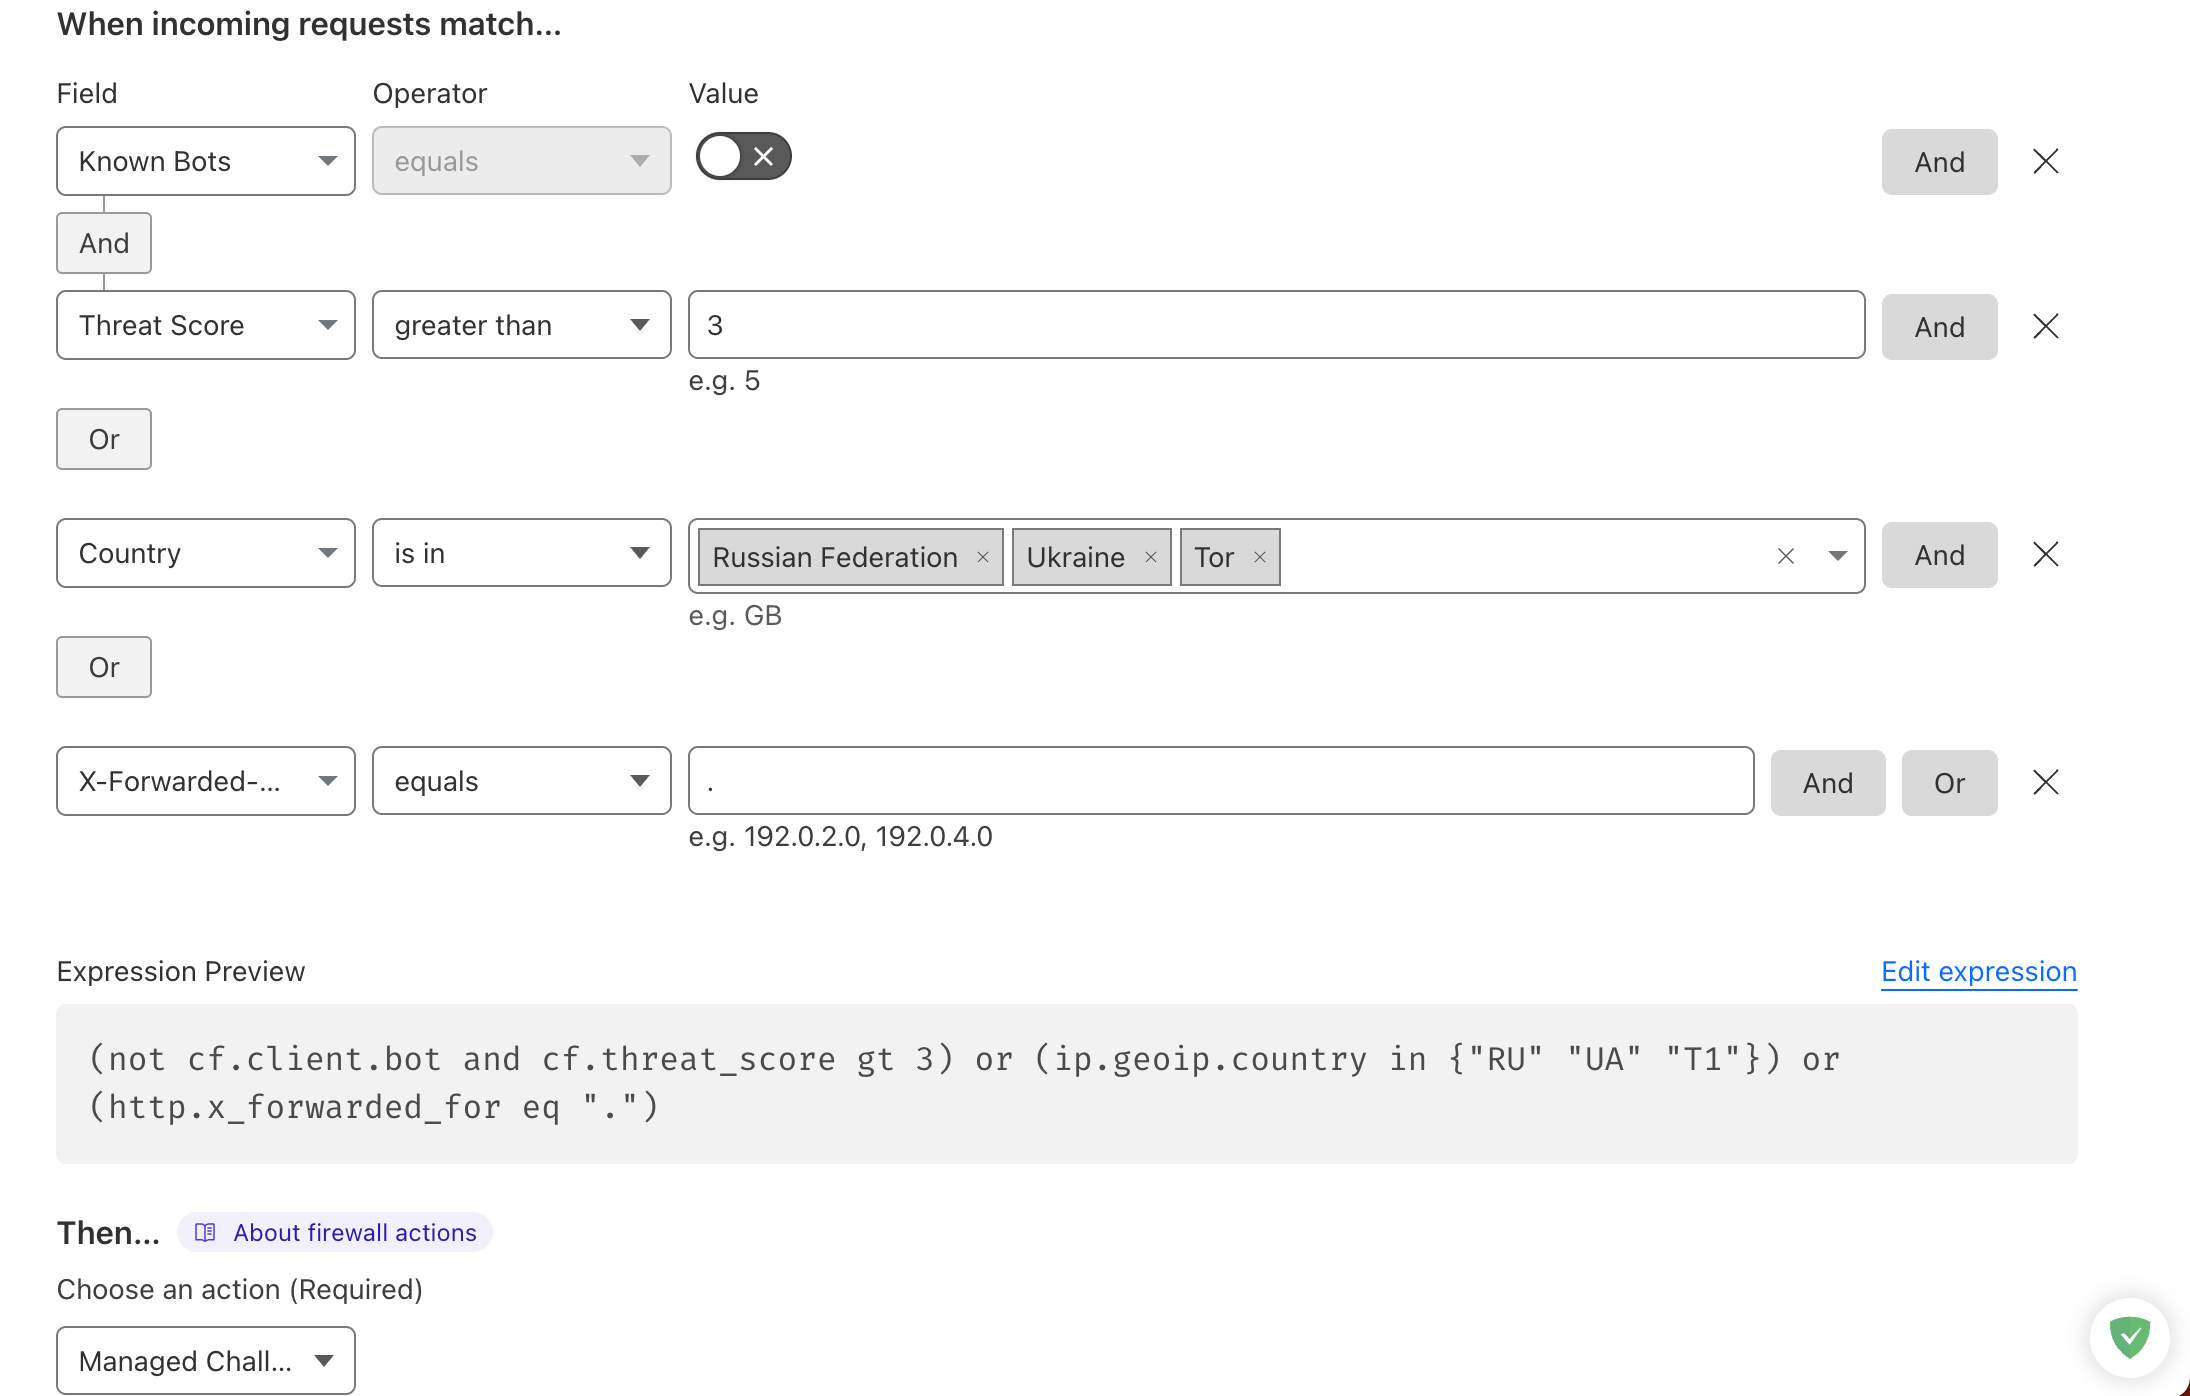Remove the Known Bots rule row
This screenshot has width=2190, height=1396.
(2045, 161)
